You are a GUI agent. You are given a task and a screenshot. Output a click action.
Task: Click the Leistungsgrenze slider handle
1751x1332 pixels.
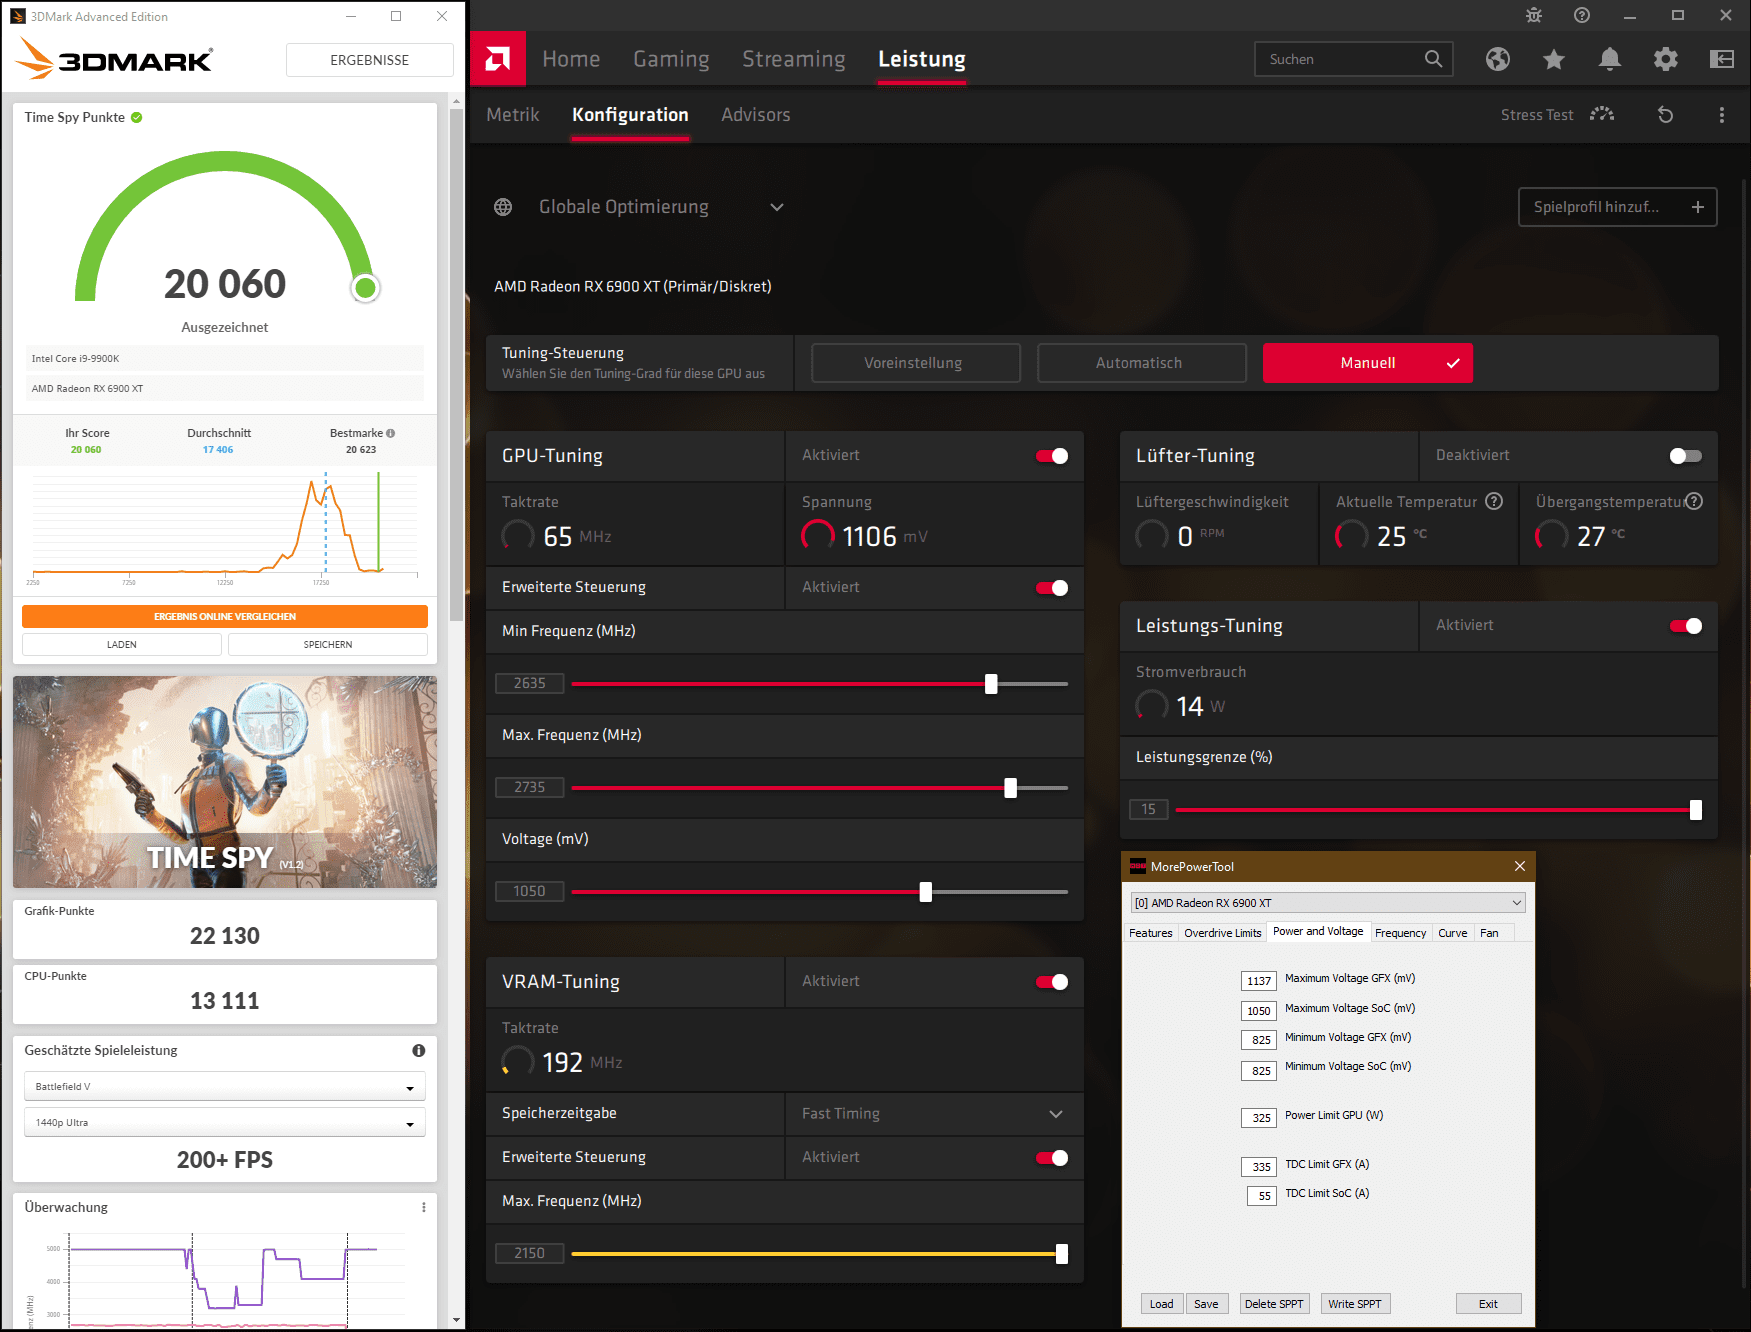pyautogui.click(x=1696, y=810)
